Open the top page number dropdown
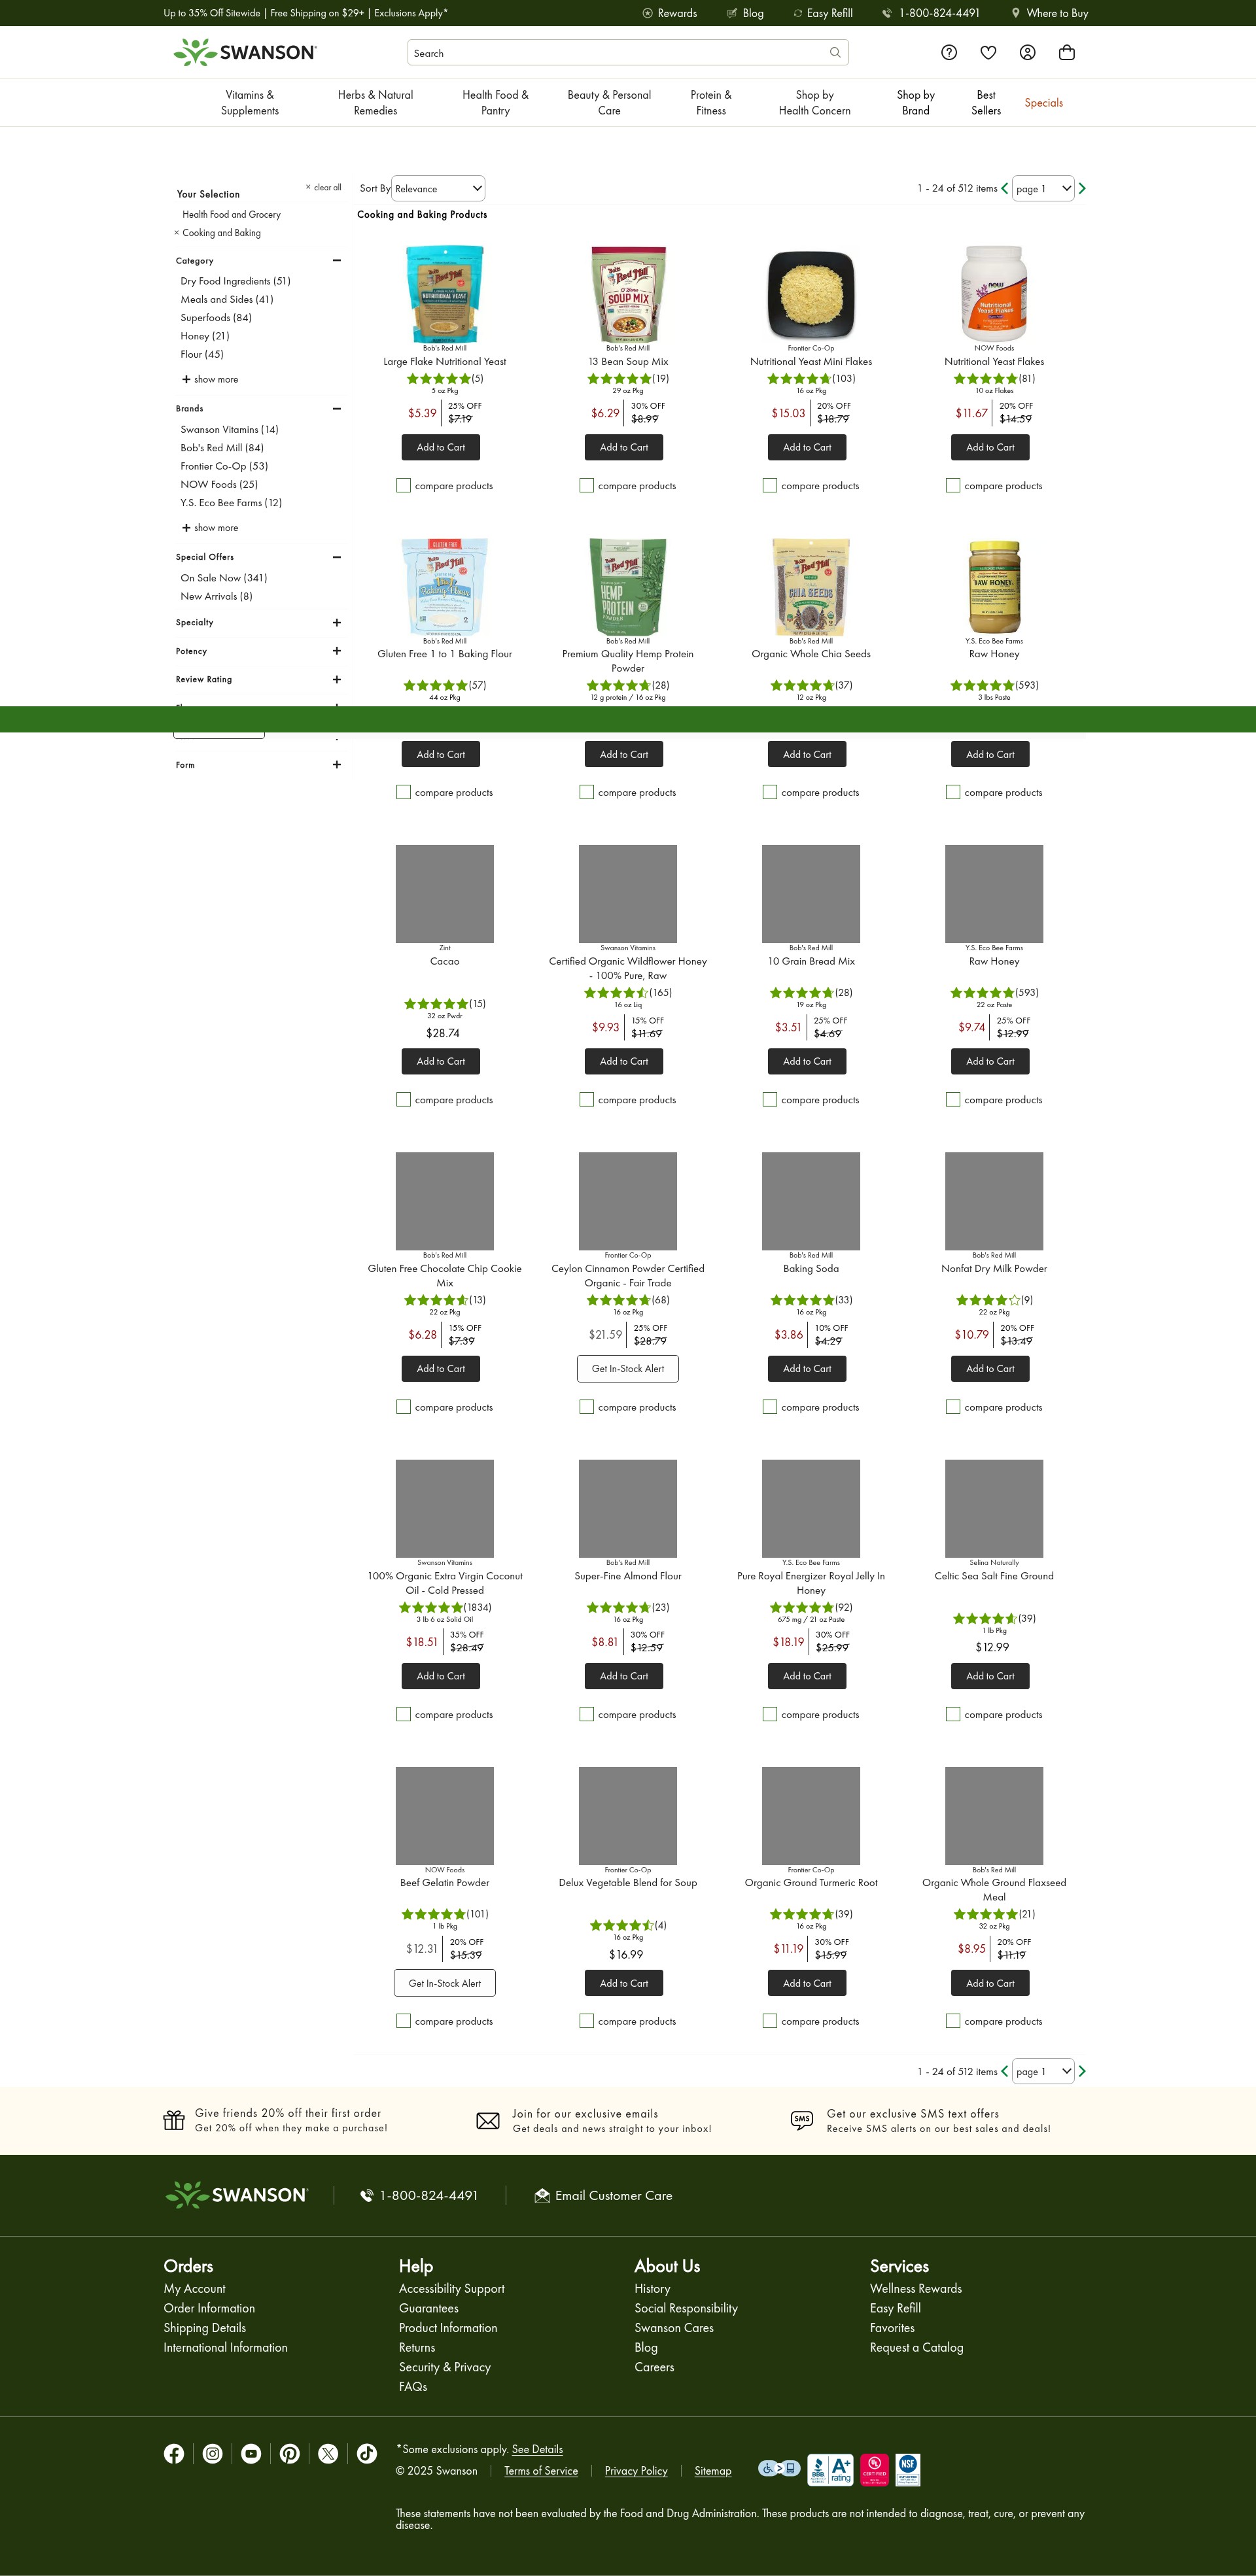 [1044, 188]
